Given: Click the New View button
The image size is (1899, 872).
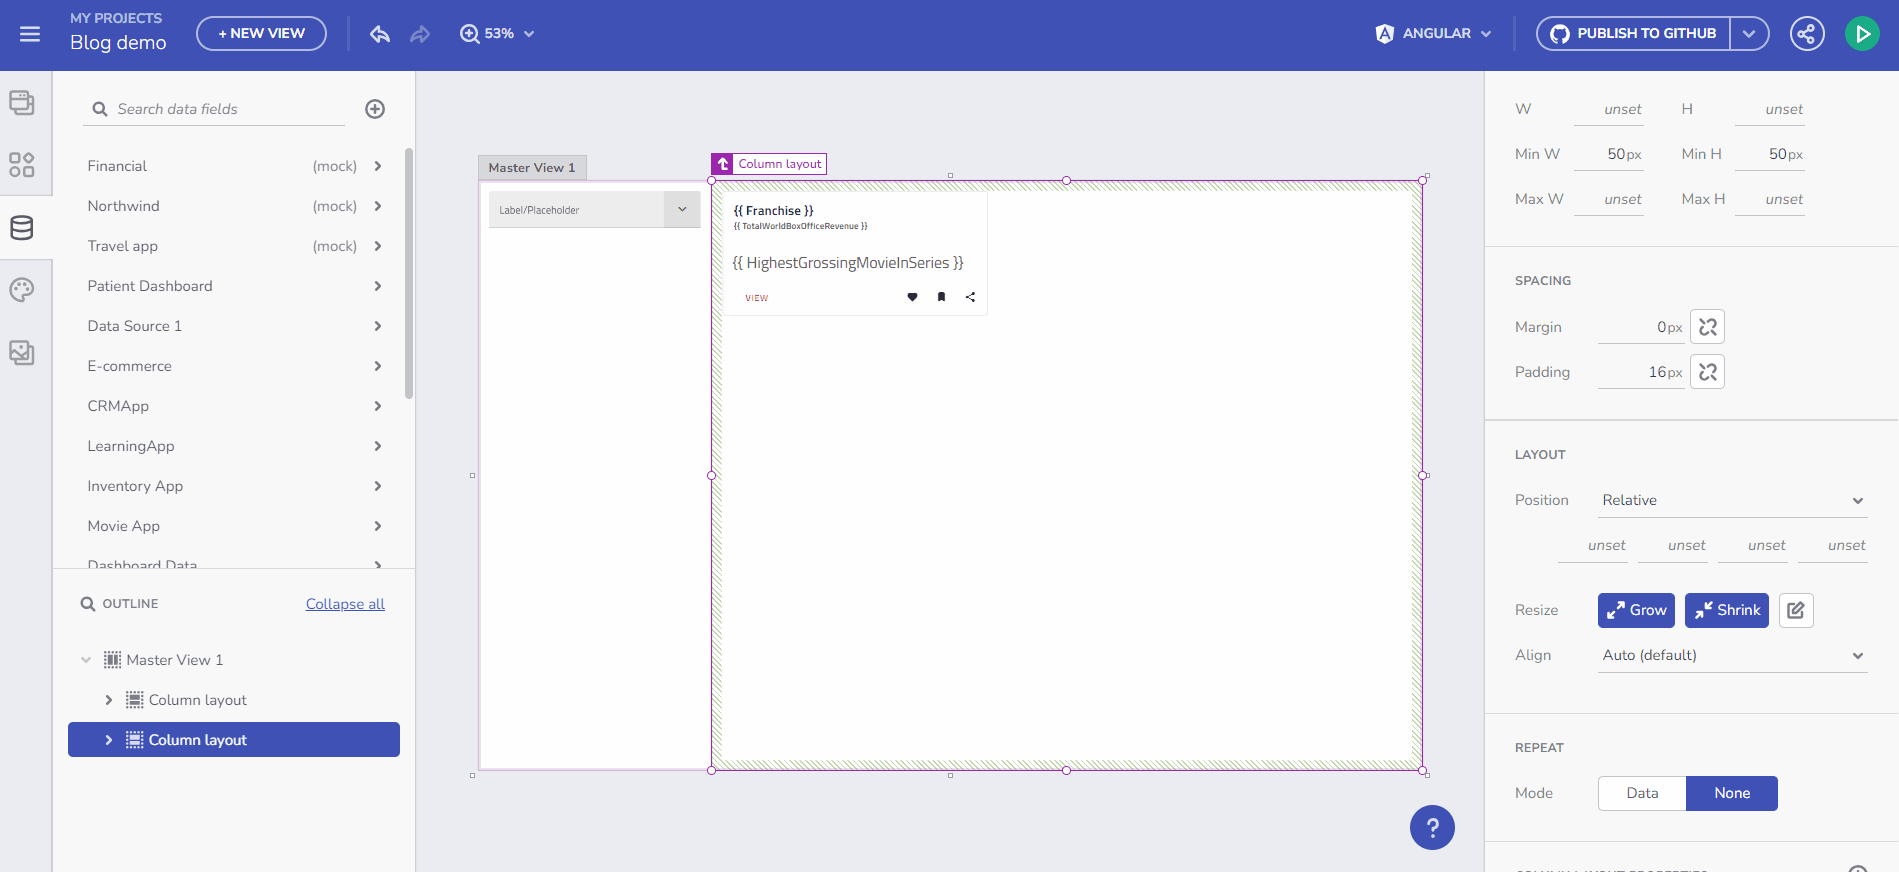Looking at the screenshot, I should pyautogui.click(x=261, y=33).
